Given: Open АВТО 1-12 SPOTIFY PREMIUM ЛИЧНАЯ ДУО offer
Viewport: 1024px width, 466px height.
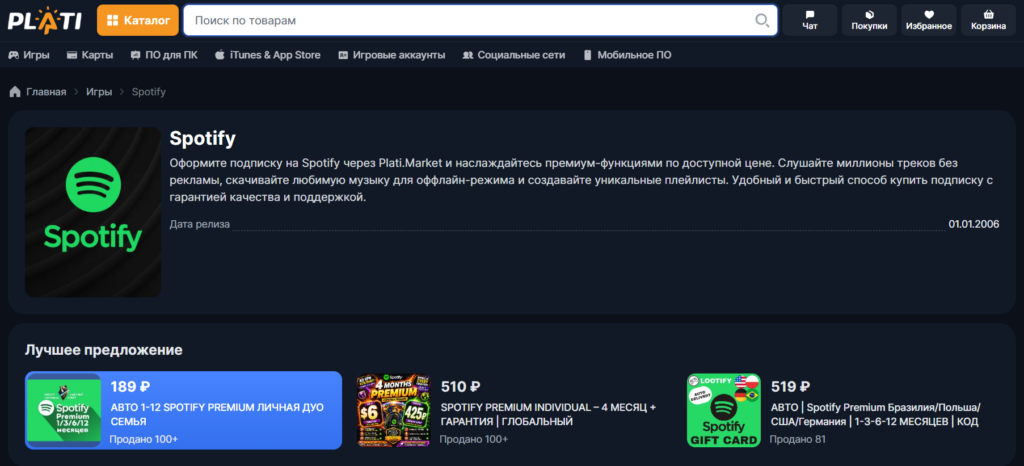Looking at the screenshot, I should pos(217,414).
